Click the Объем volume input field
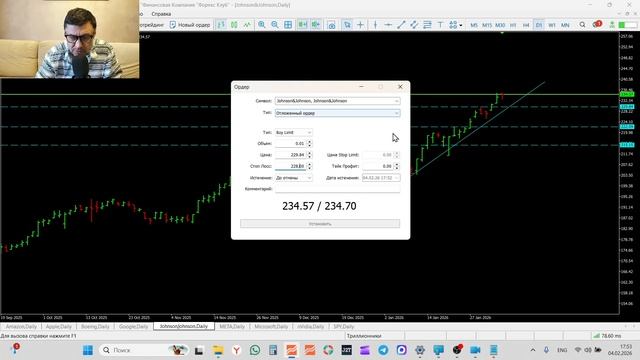 click(x=290, y=144)
